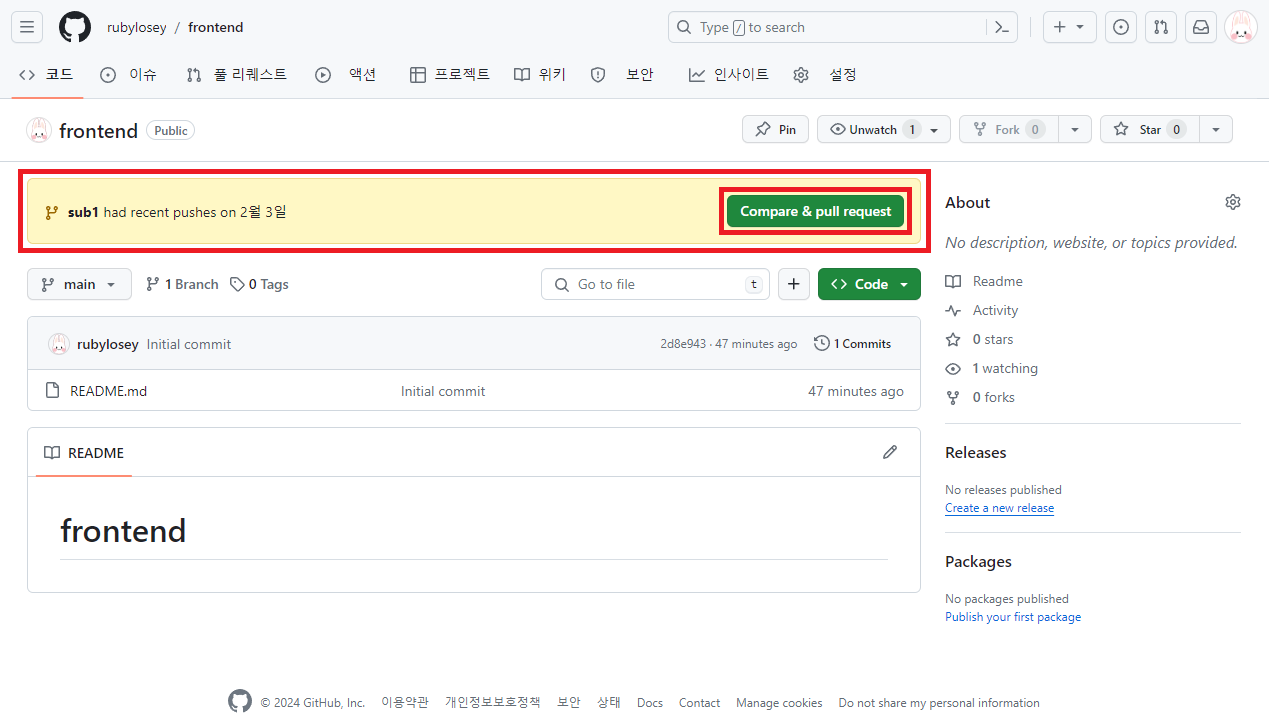Open the Releases heading link
Screen dimensions: 1269x718
[x=975, y=452]
